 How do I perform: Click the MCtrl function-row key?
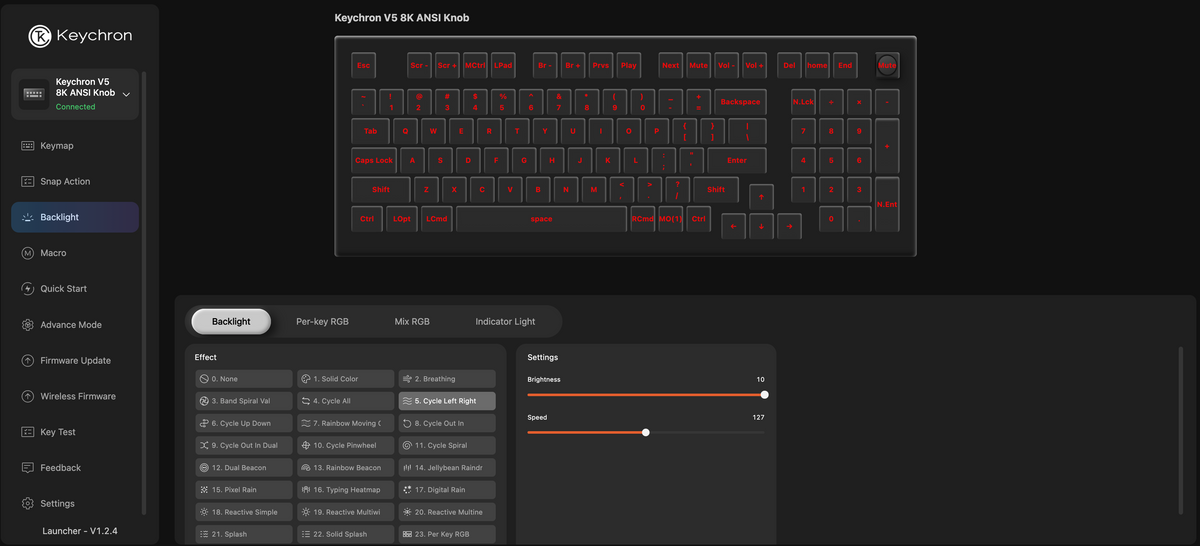pos(475,65)
